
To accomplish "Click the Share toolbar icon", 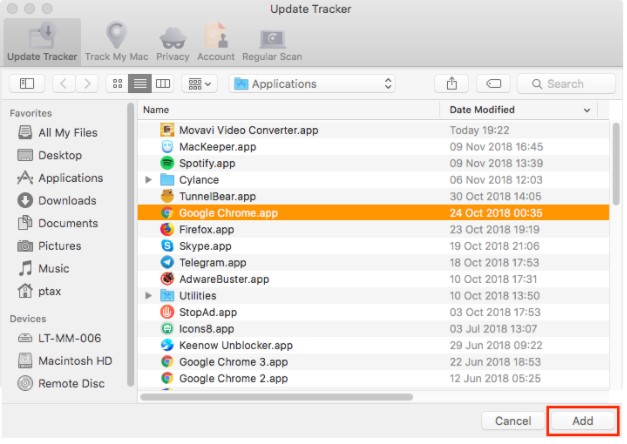I will click(451, 84).
